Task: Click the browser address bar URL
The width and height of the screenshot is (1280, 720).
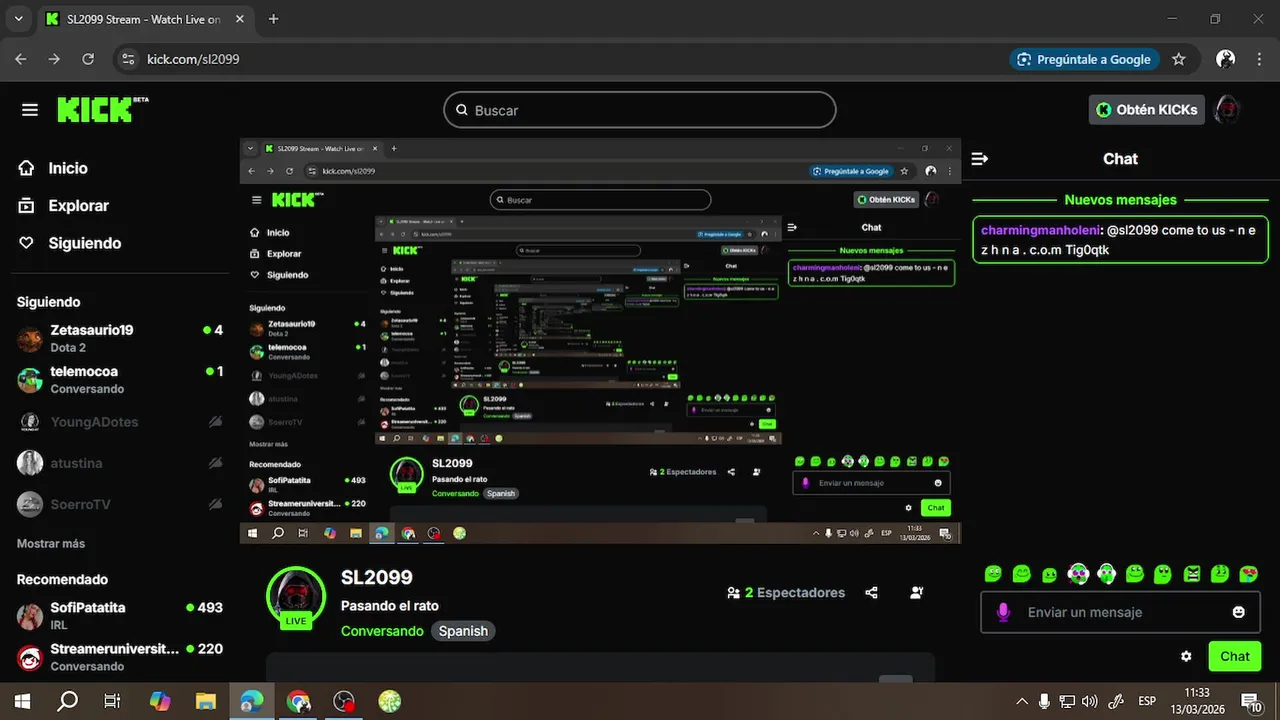Action: 193,59
